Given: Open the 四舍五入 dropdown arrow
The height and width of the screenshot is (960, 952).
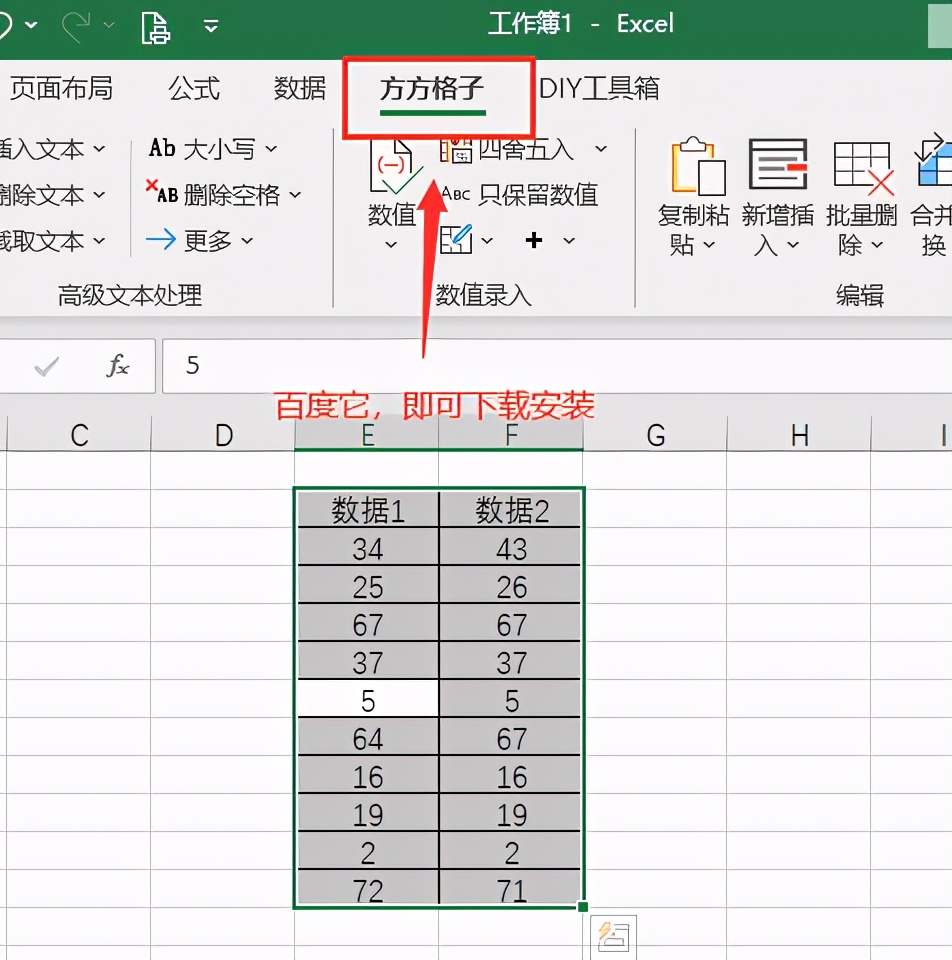Looking at the screenshot, I should pos(601,149).
